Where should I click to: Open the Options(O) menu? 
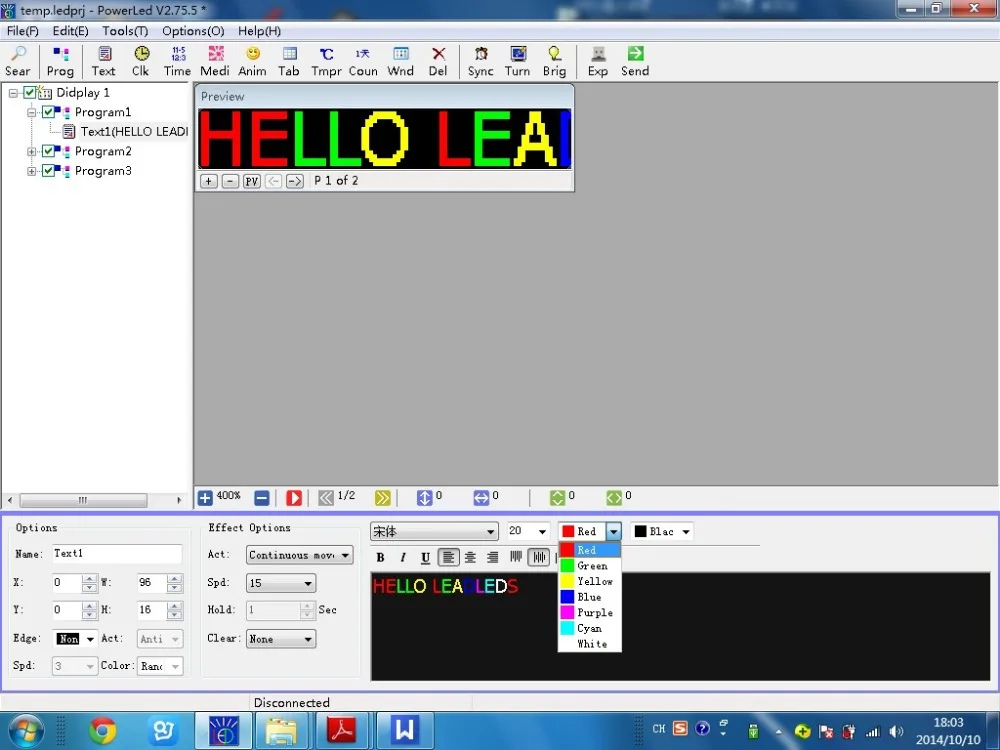[x=193, y=31]
